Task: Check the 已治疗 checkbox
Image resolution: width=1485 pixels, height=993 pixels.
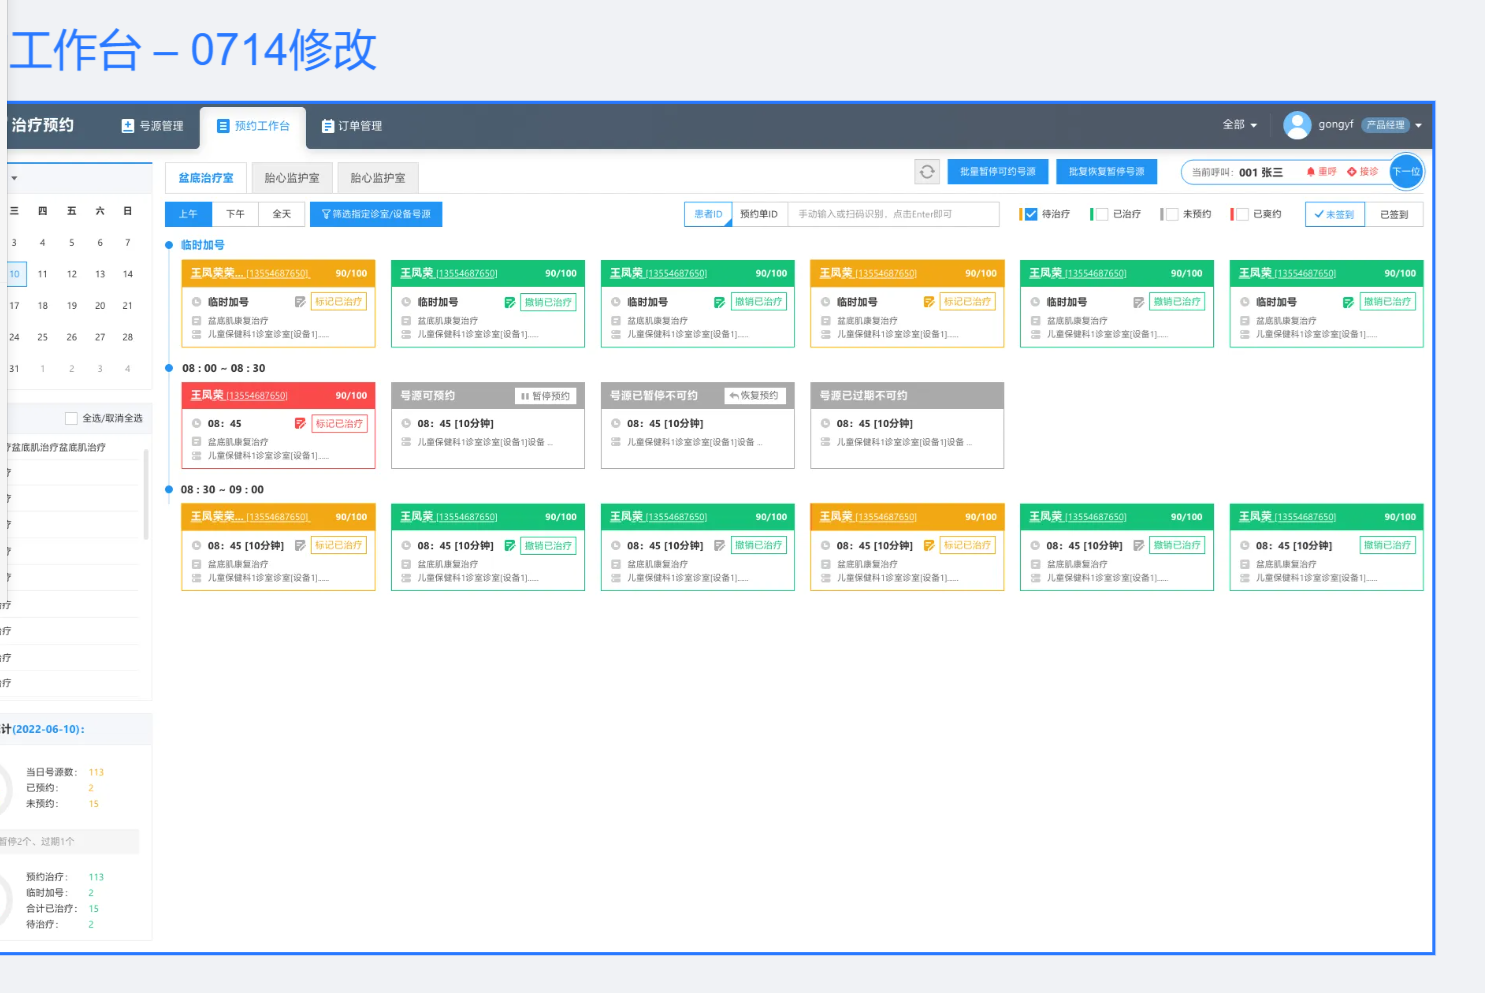Action: [x=1101, y=214]
